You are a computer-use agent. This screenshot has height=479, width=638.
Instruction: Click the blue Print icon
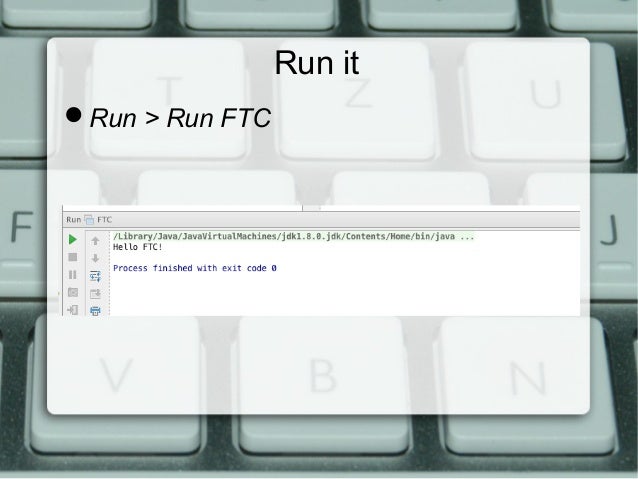(95, 311)
